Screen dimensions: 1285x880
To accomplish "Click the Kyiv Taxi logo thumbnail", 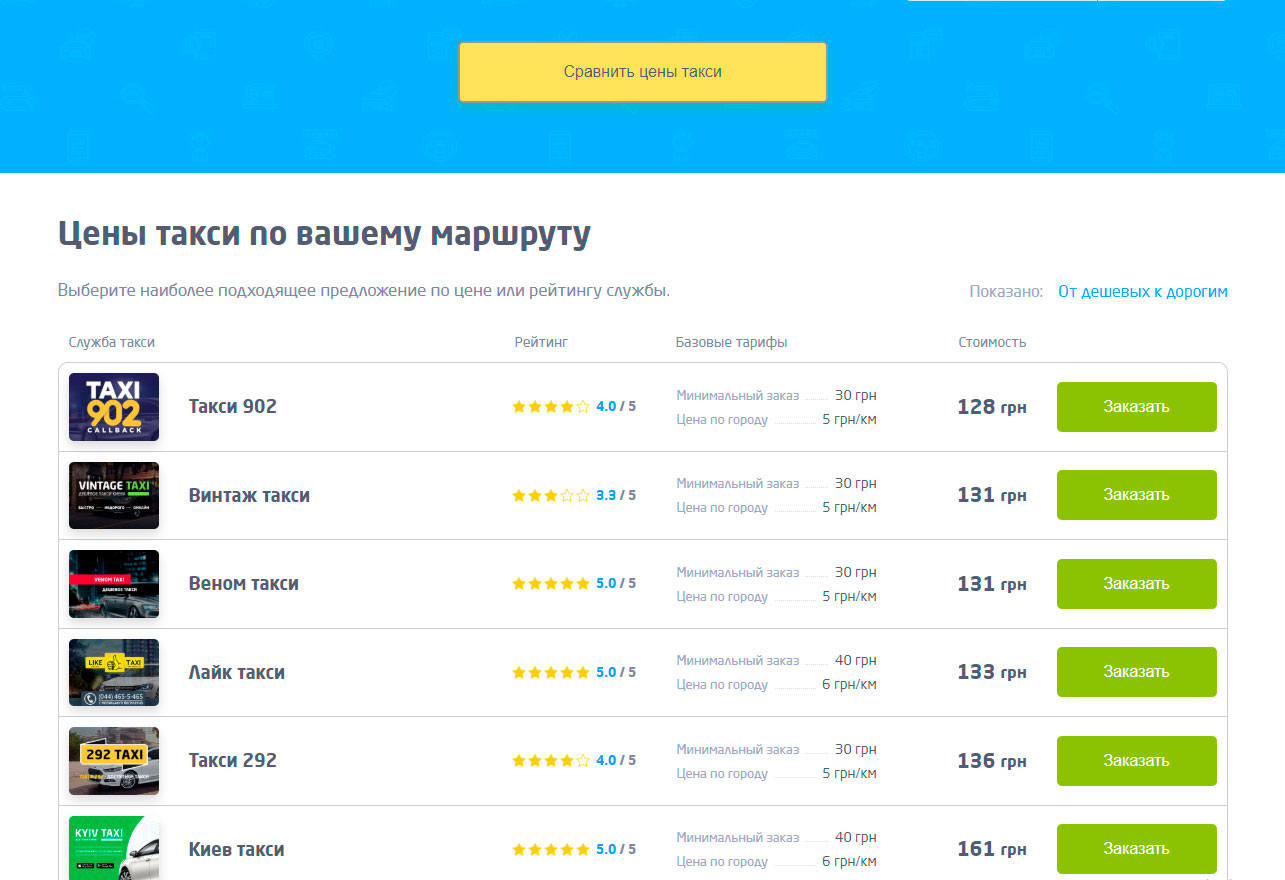I will (114, 848).
